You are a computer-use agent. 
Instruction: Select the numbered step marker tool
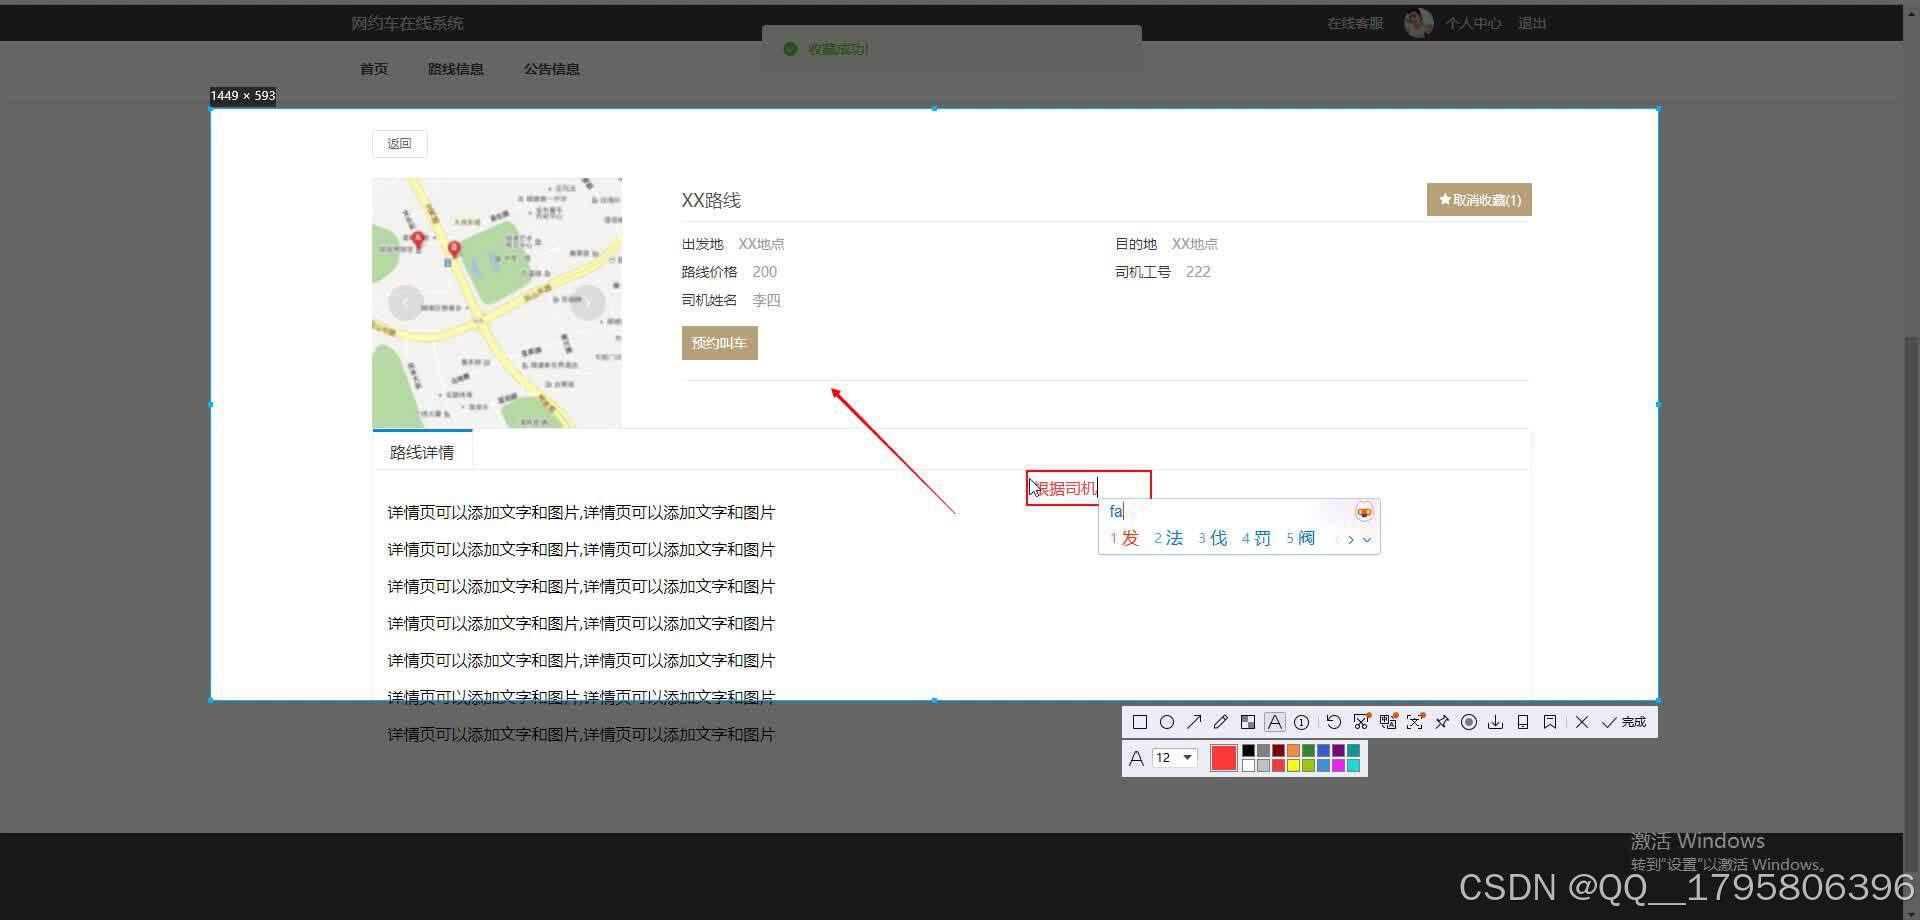point(1301,722)
